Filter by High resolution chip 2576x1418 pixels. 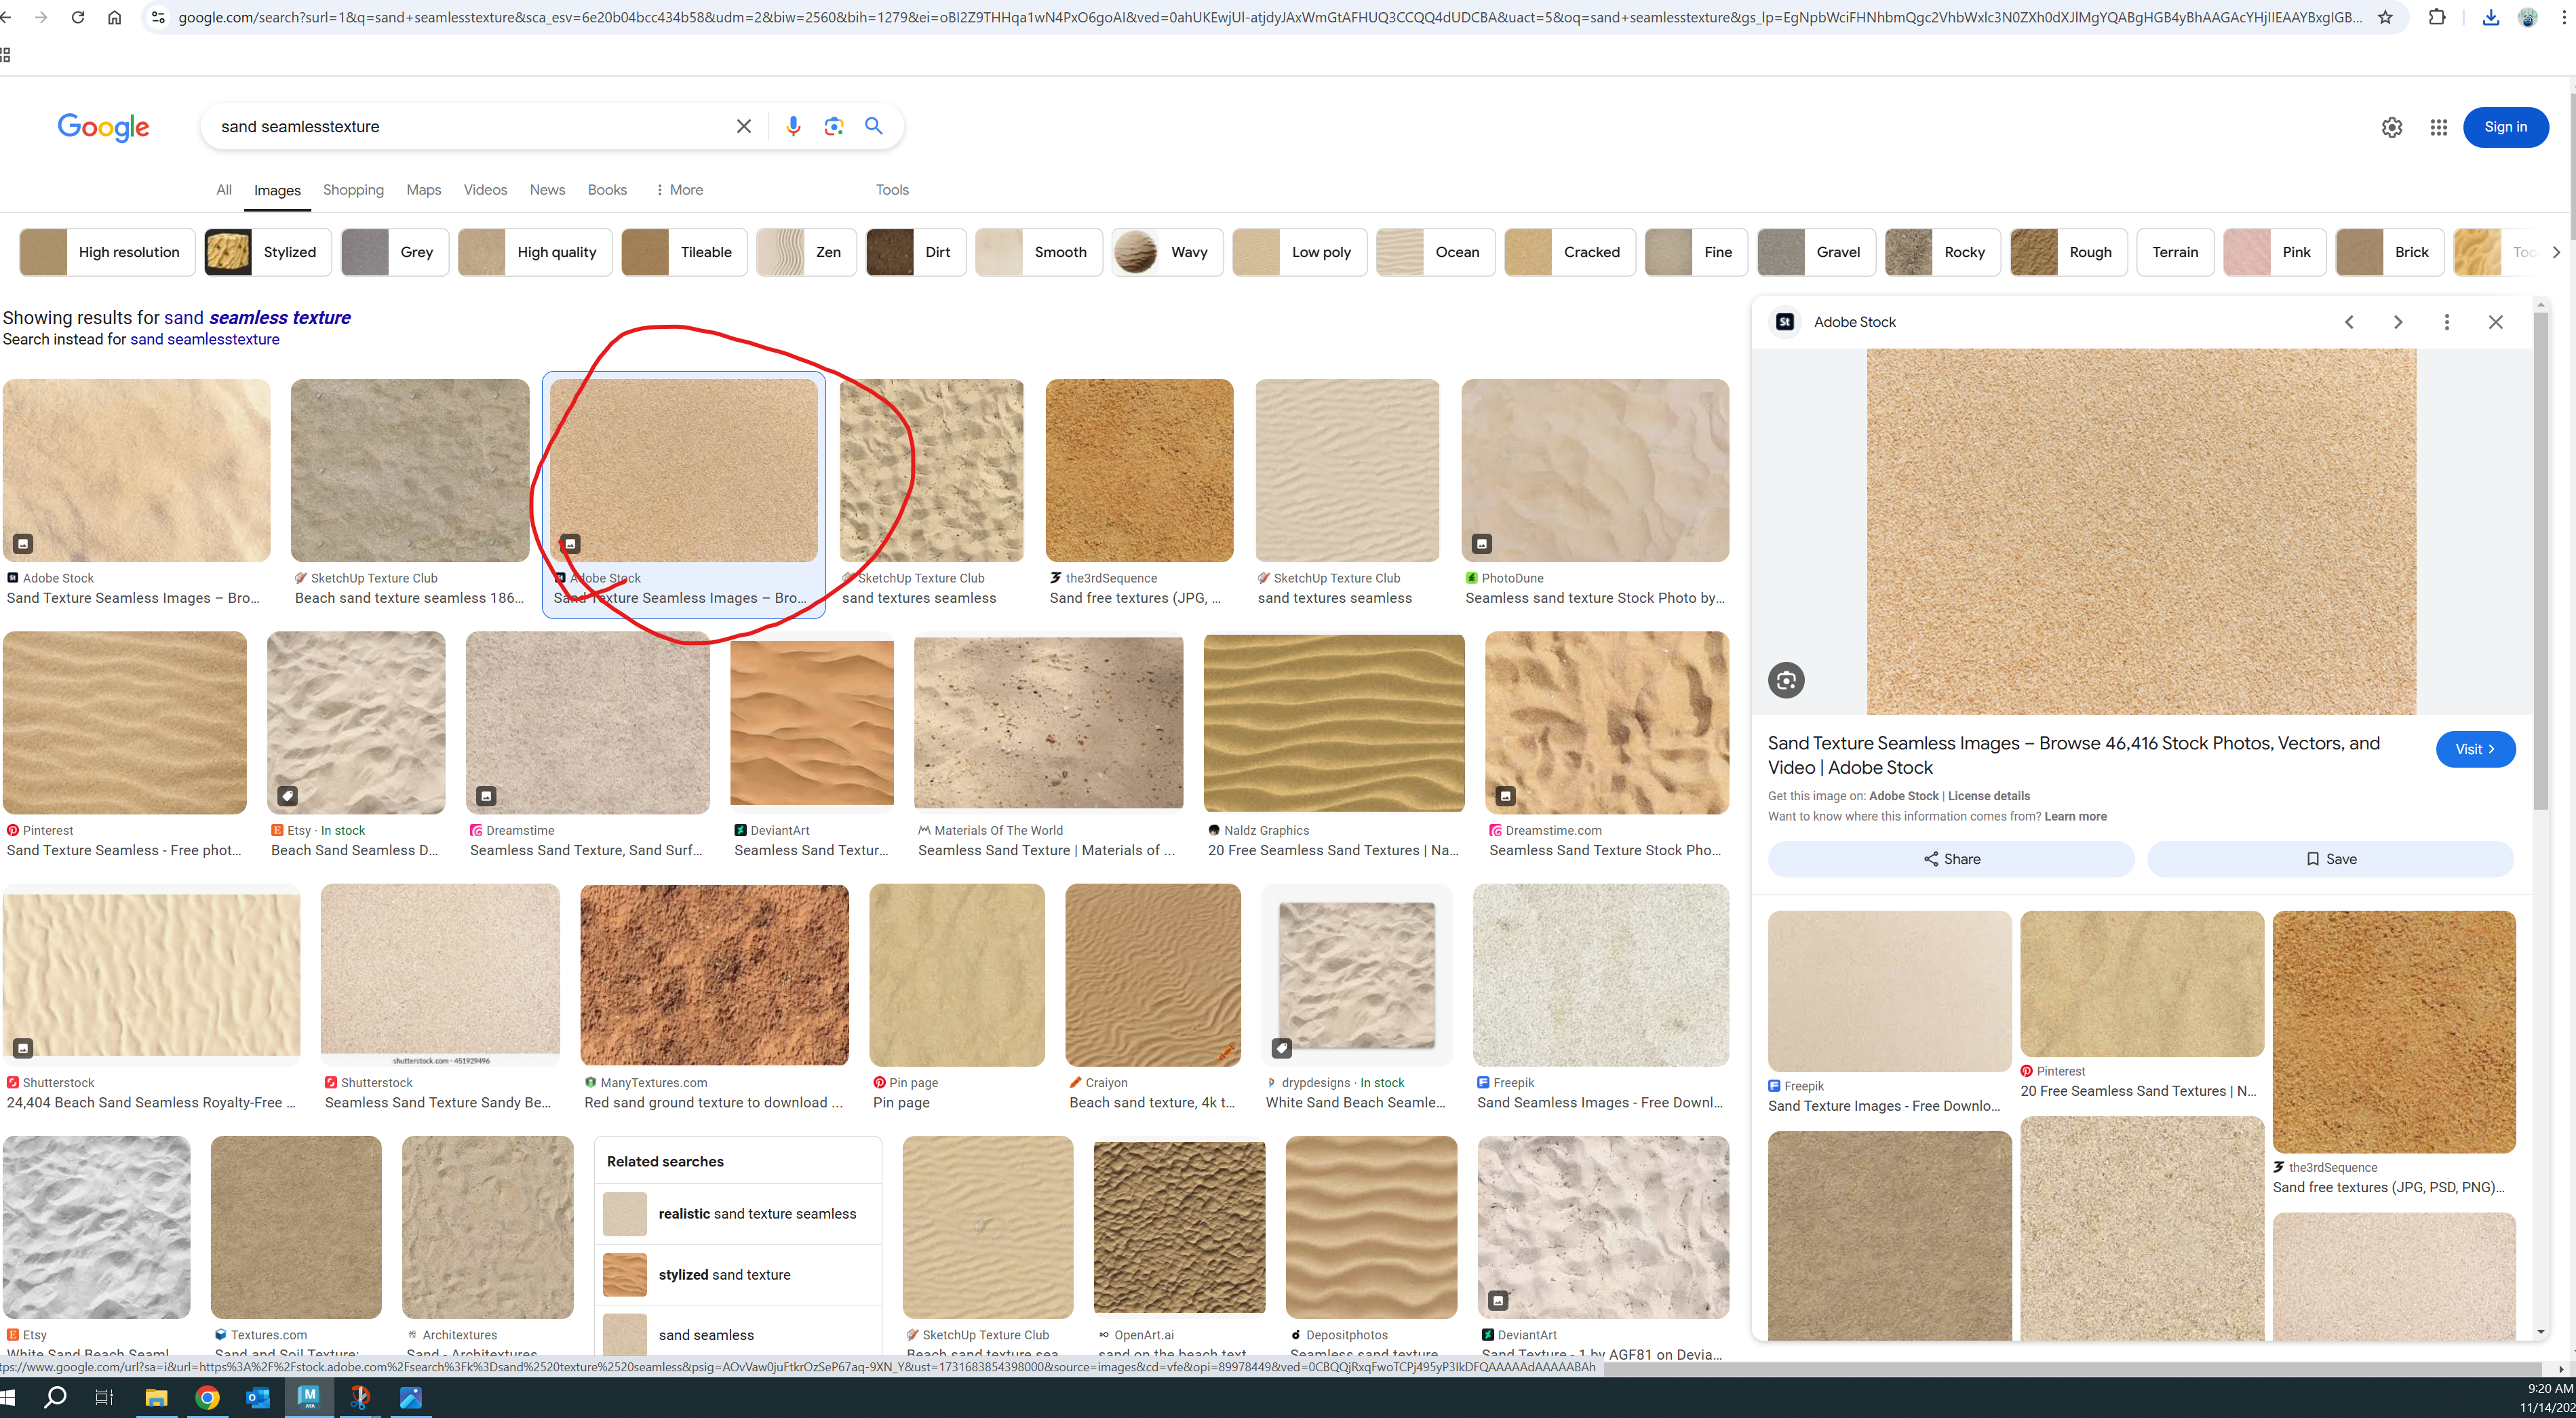108,252
